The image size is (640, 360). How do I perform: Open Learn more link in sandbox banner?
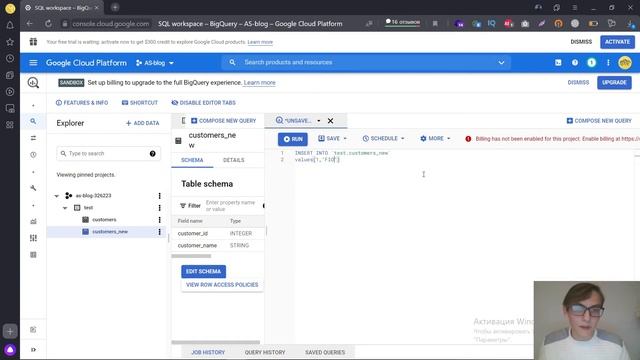[x=260, y=82]
